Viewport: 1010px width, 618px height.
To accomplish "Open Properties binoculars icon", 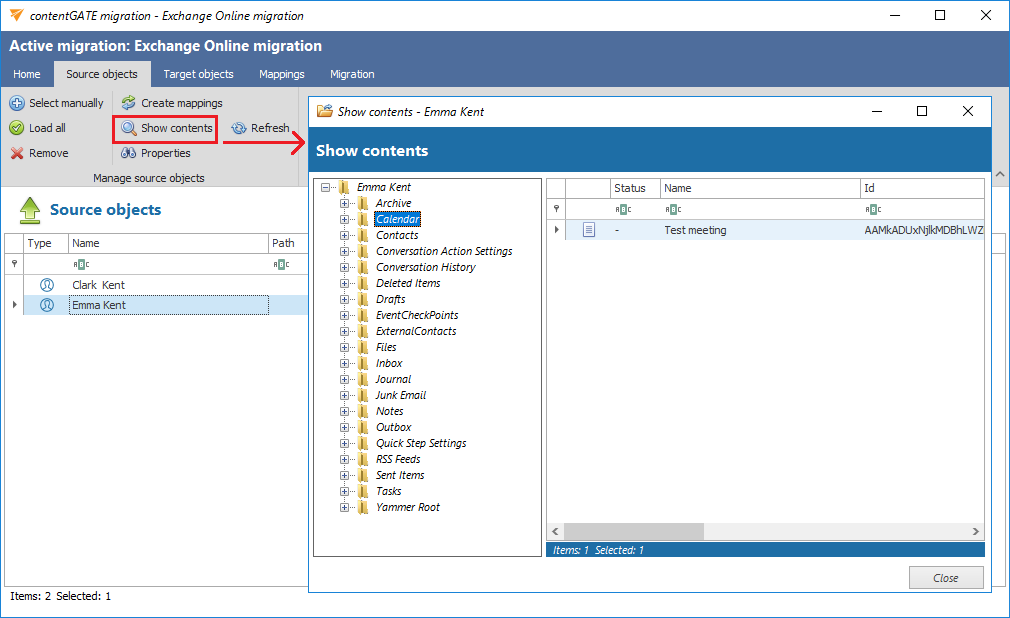I will (128, 153).
